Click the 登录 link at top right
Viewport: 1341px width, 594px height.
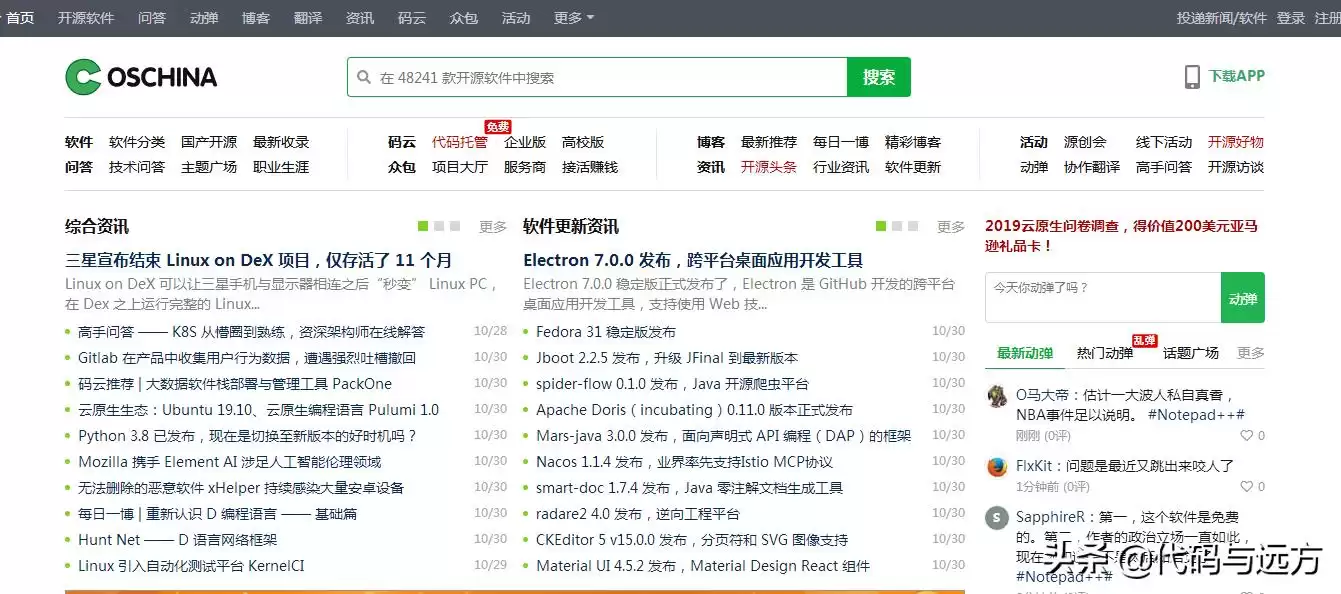pos(1290,17)
